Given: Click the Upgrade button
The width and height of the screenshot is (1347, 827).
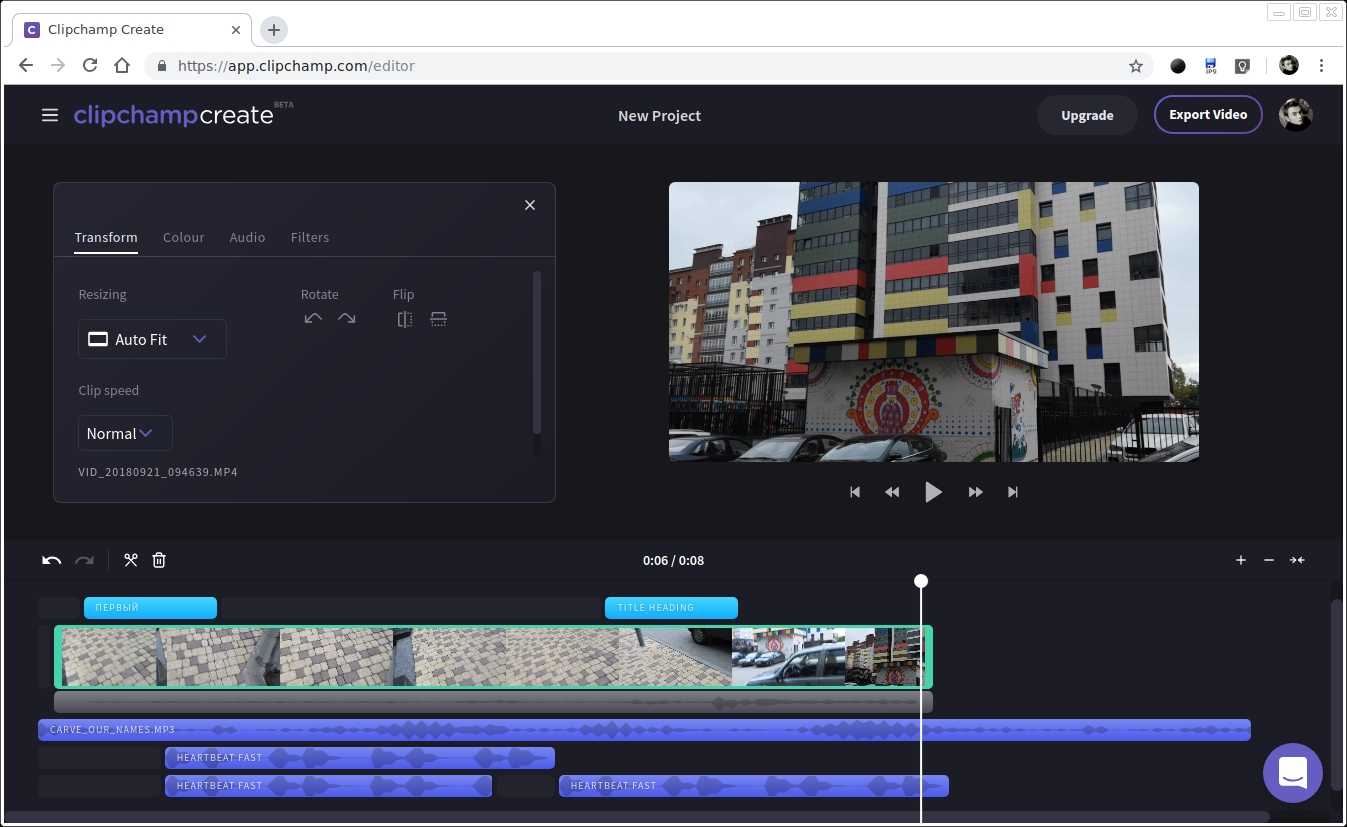Looking at the screenshot, I should coord(1087,115).
